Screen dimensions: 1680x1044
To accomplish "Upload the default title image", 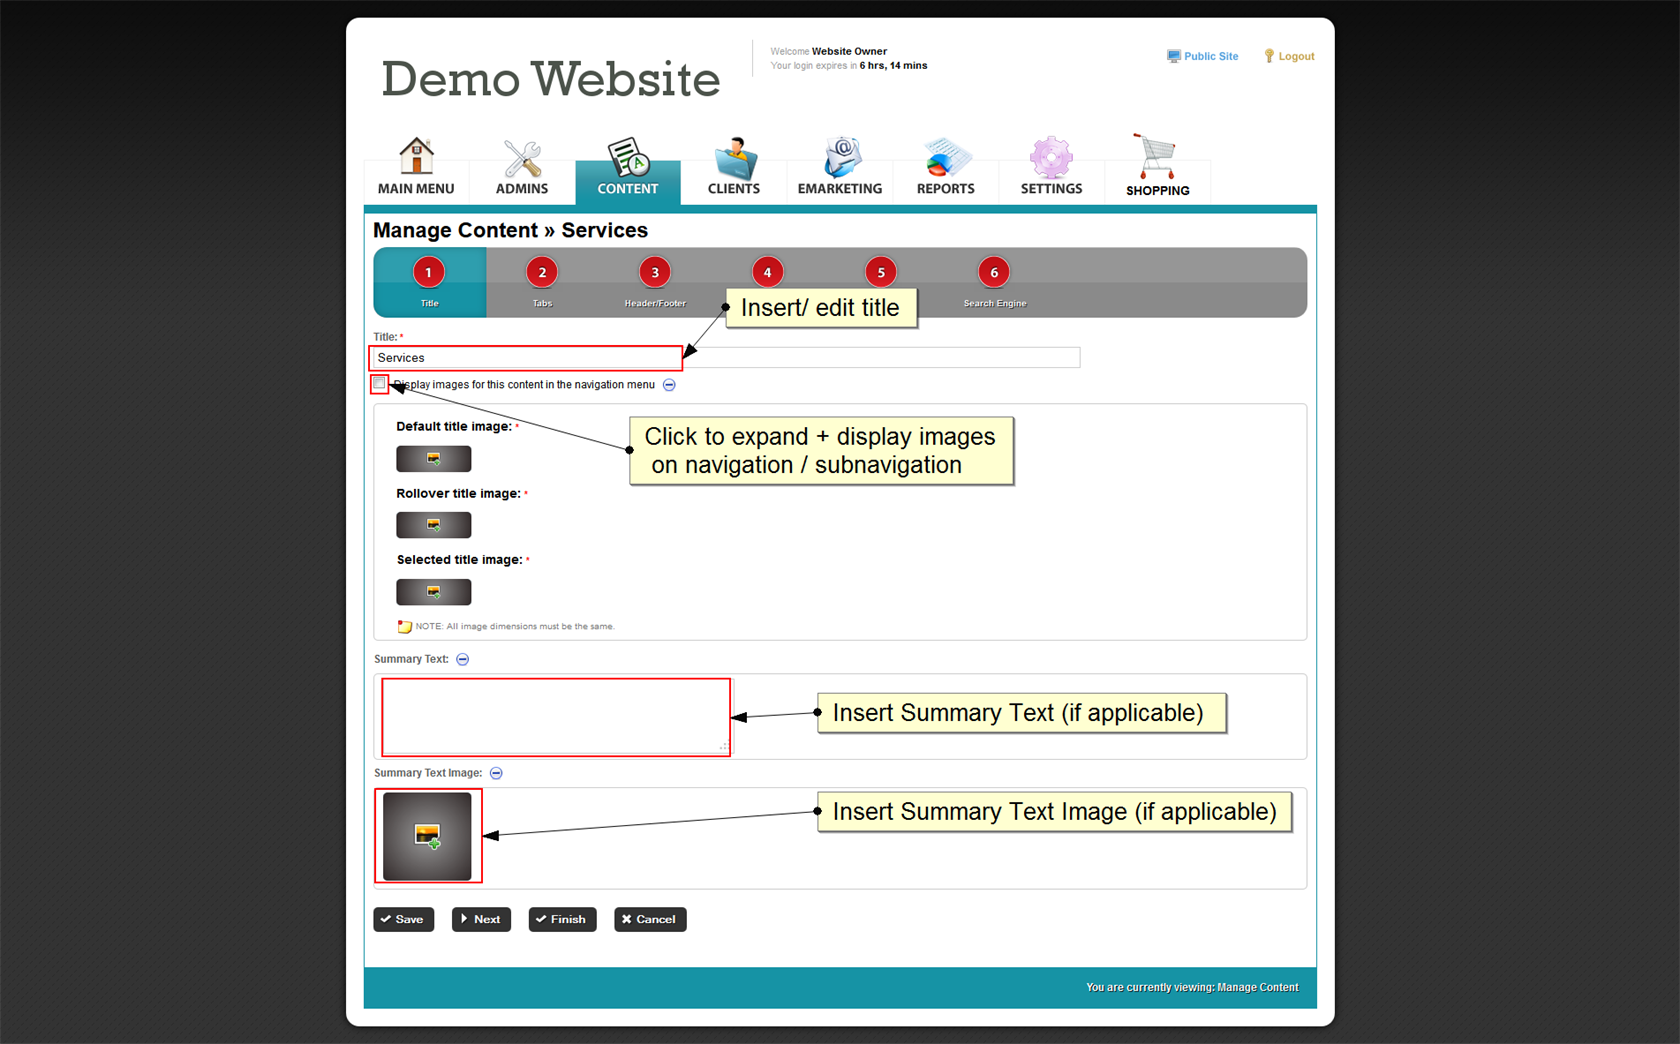I will click(433, 459).
